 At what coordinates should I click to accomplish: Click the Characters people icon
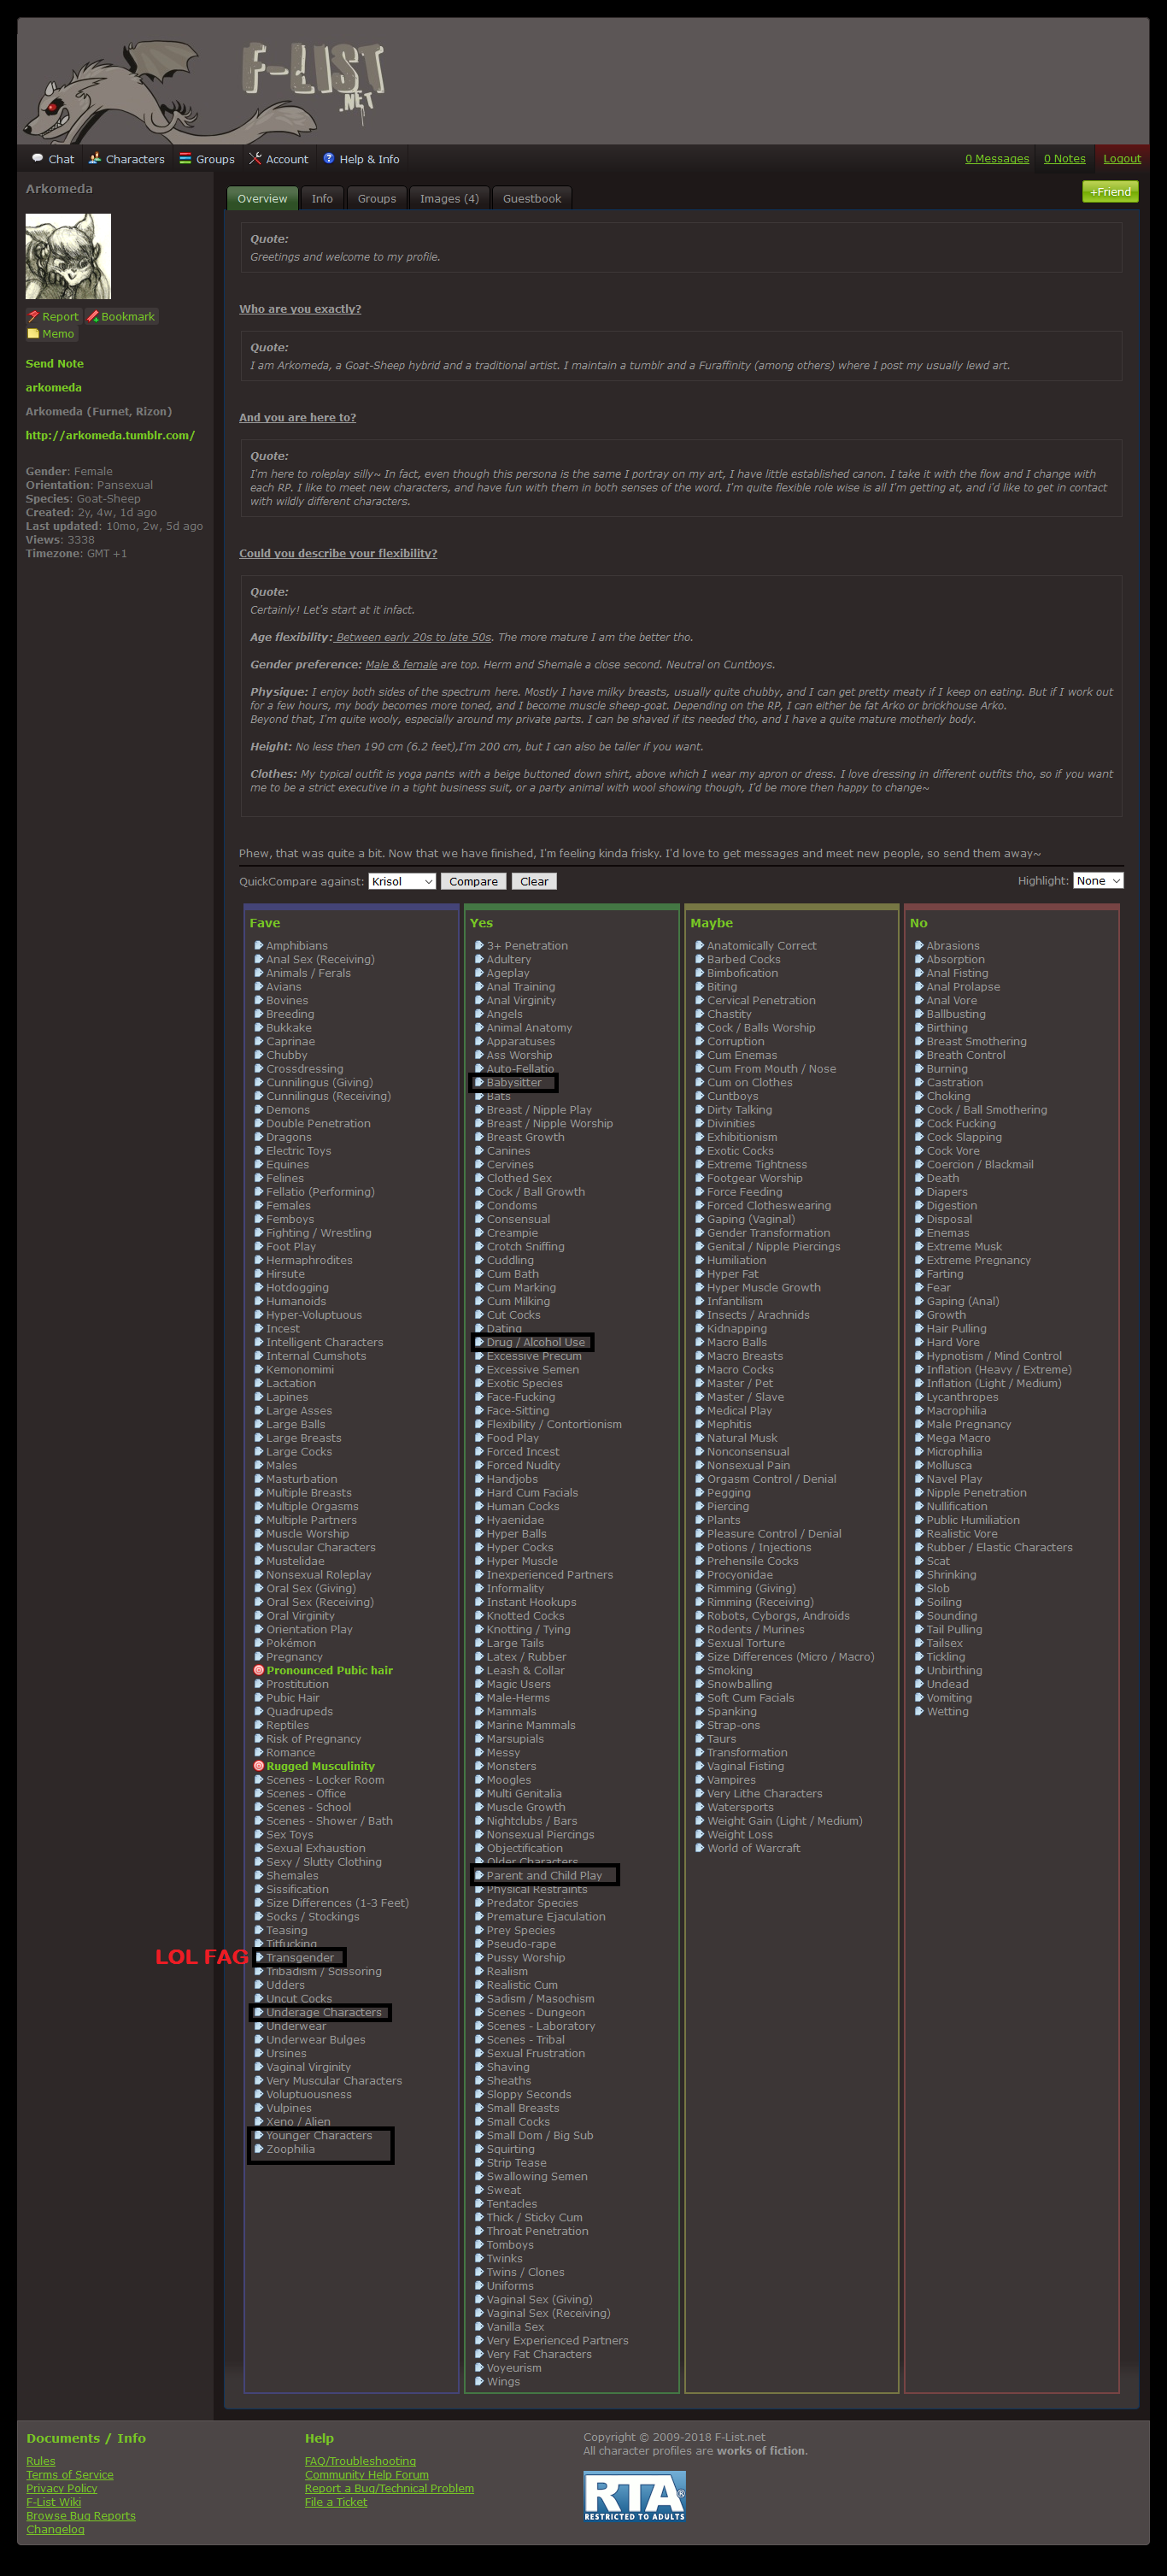(x=94, y=158)
